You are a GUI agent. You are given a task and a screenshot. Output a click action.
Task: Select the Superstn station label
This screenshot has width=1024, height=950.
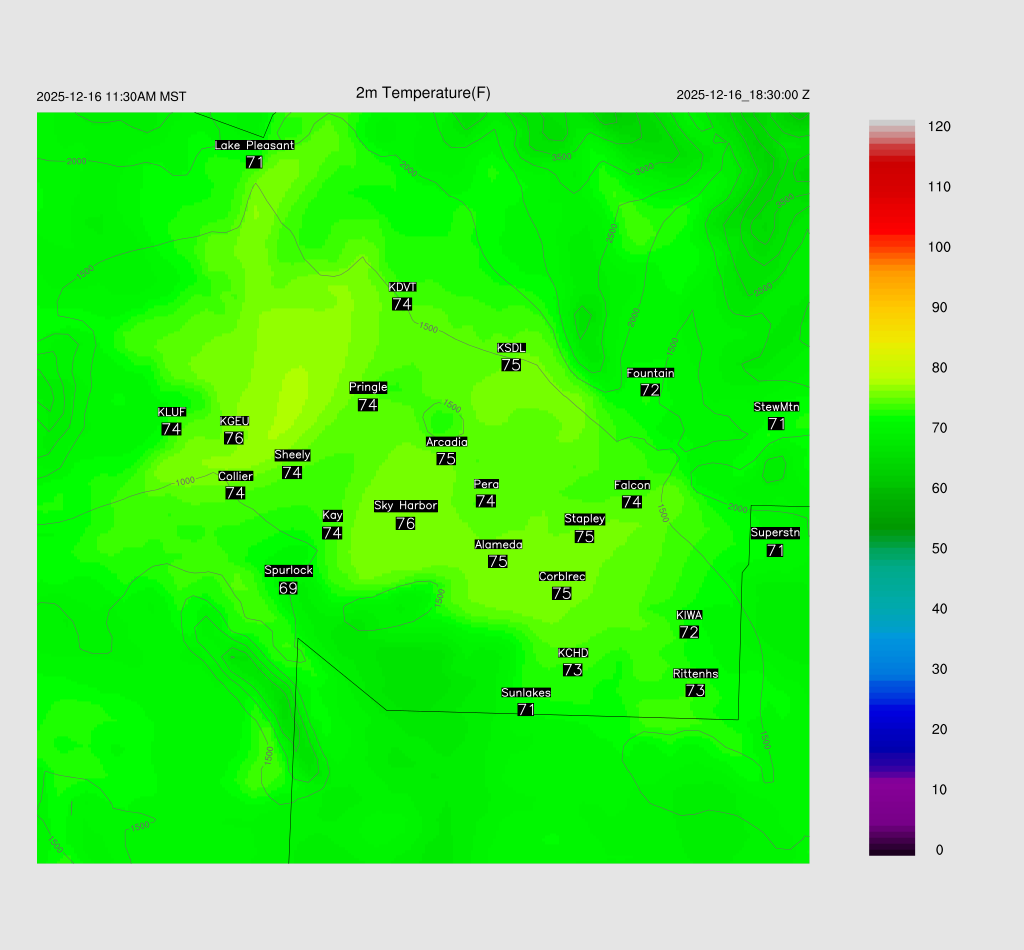pyautogui.click(x=775, y=533)
